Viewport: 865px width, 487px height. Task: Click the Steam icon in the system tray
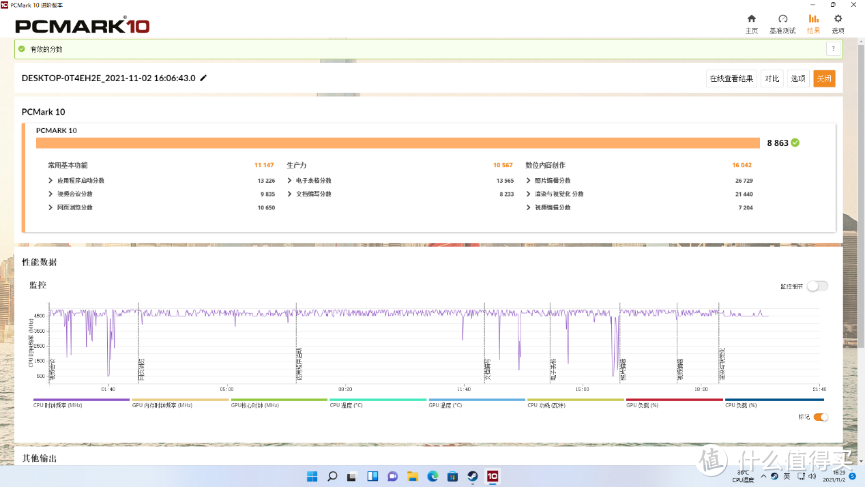pos(775,476)
